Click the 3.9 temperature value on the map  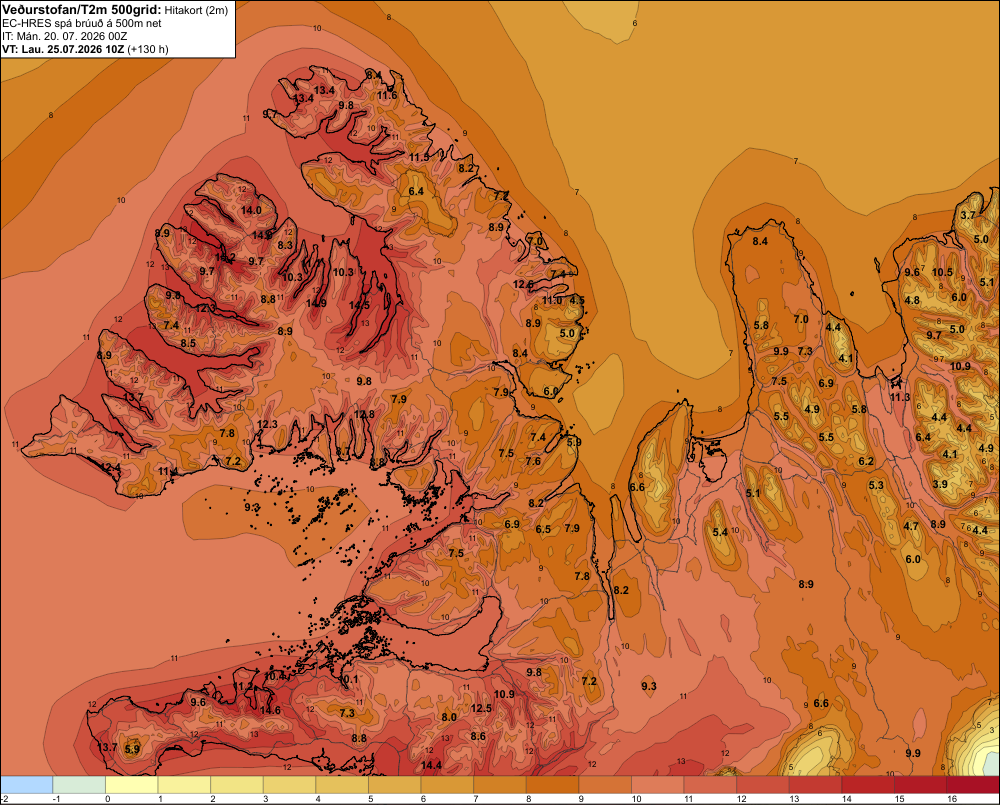pos(940,484)
